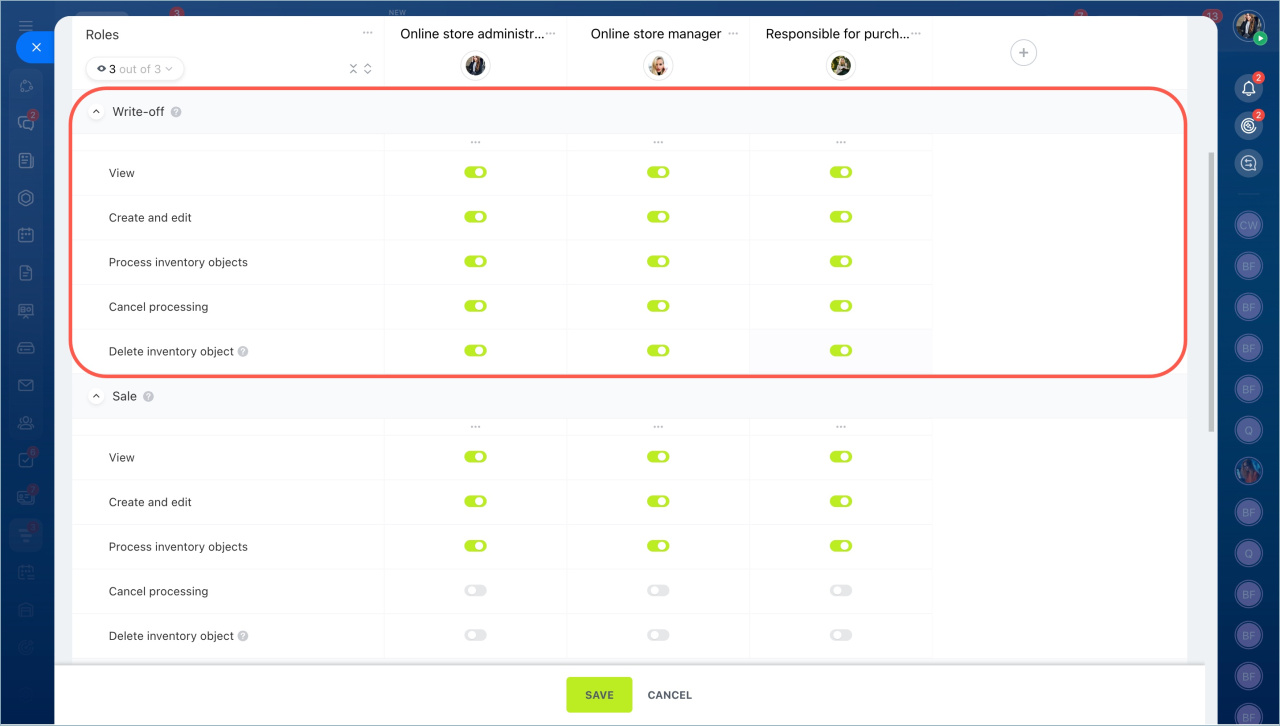Click the 'Roles' header text
Image resolution: width=1280 pixels, height=726 pixels.
tap(102, 35)
